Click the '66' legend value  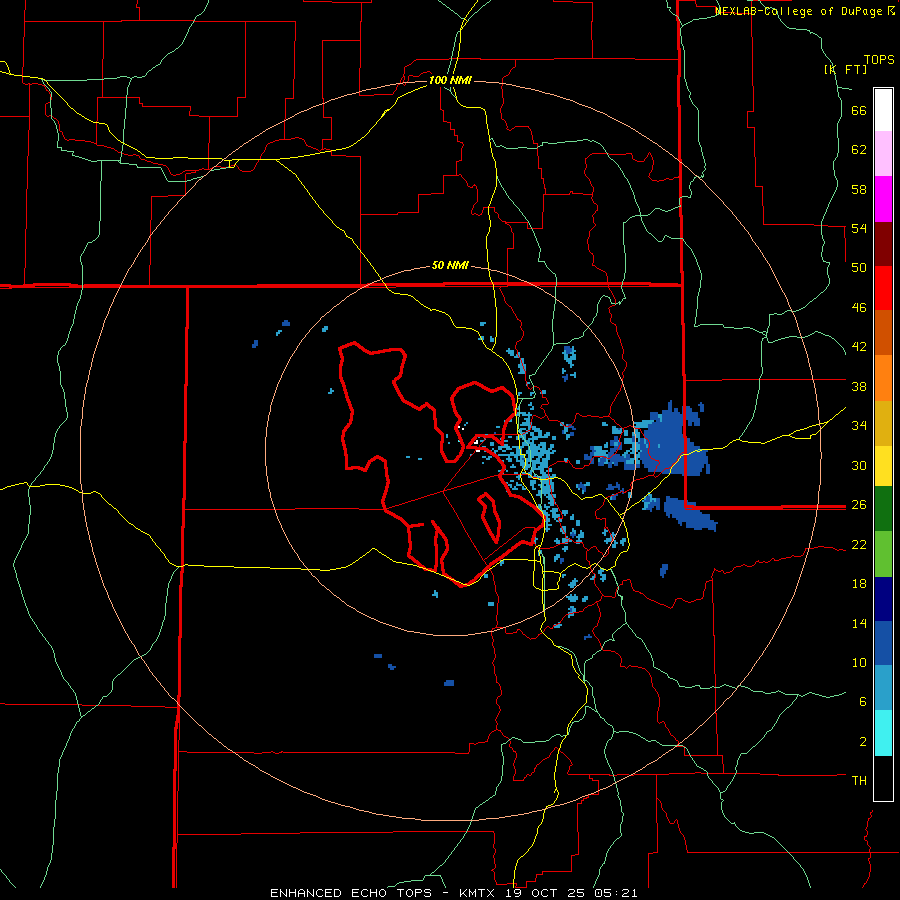pos(859,110)
